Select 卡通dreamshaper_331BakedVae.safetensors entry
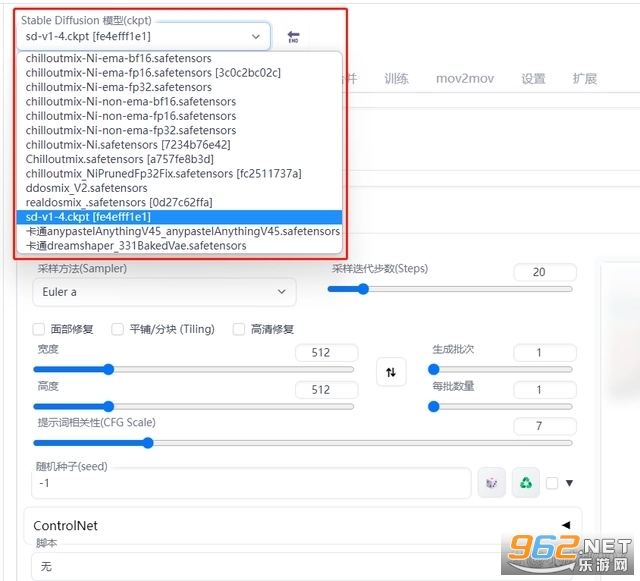This screenshot has width=640, height=581. pyautogui.click(x=179, y=246)
